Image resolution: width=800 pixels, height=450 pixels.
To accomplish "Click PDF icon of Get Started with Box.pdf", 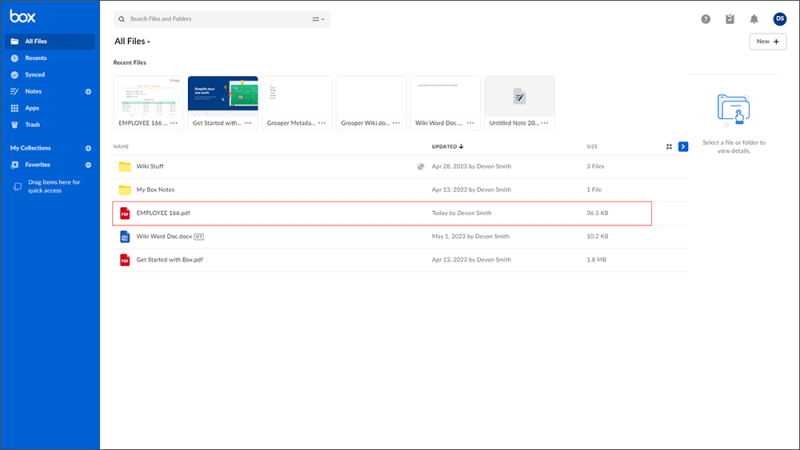I will [x=124, y=260].
